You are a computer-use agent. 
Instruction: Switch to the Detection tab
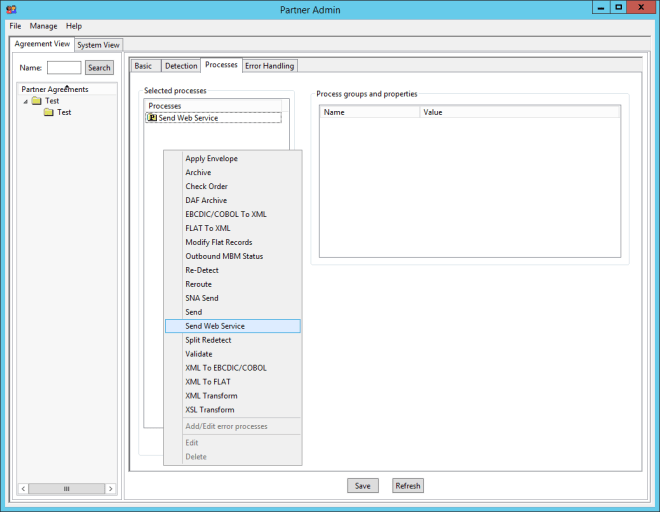click(181, 66)
